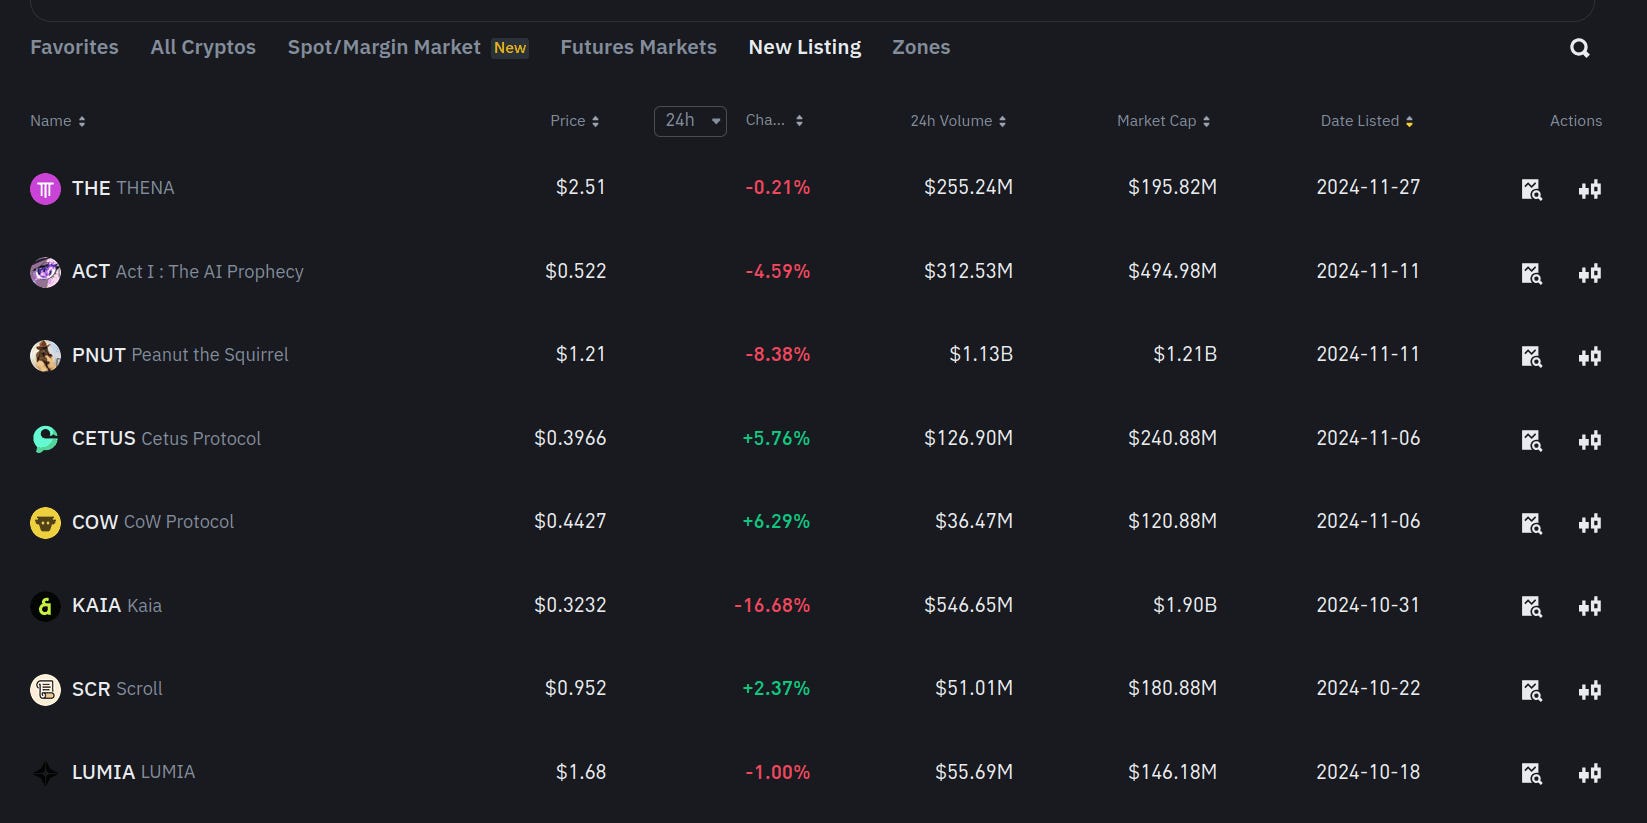This screenshot has width=1647, height=823.
Task: Switch to the Zones tab
Action: [x=921, y=47]
